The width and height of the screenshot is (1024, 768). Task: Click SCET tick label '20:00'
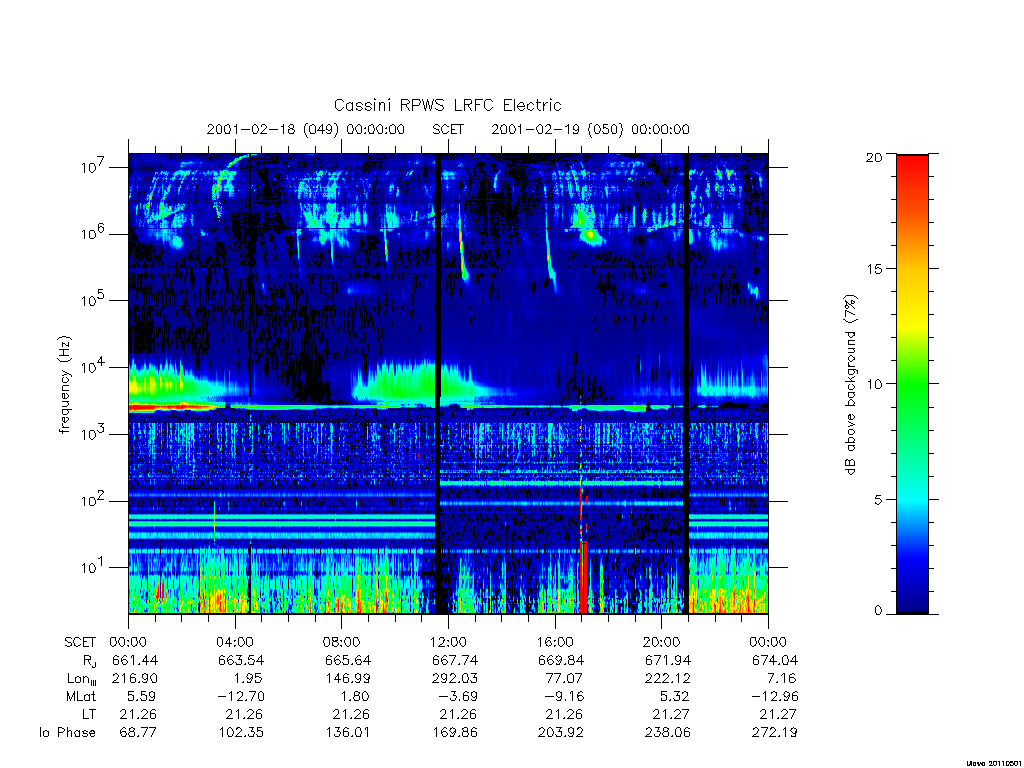point(662,642)
